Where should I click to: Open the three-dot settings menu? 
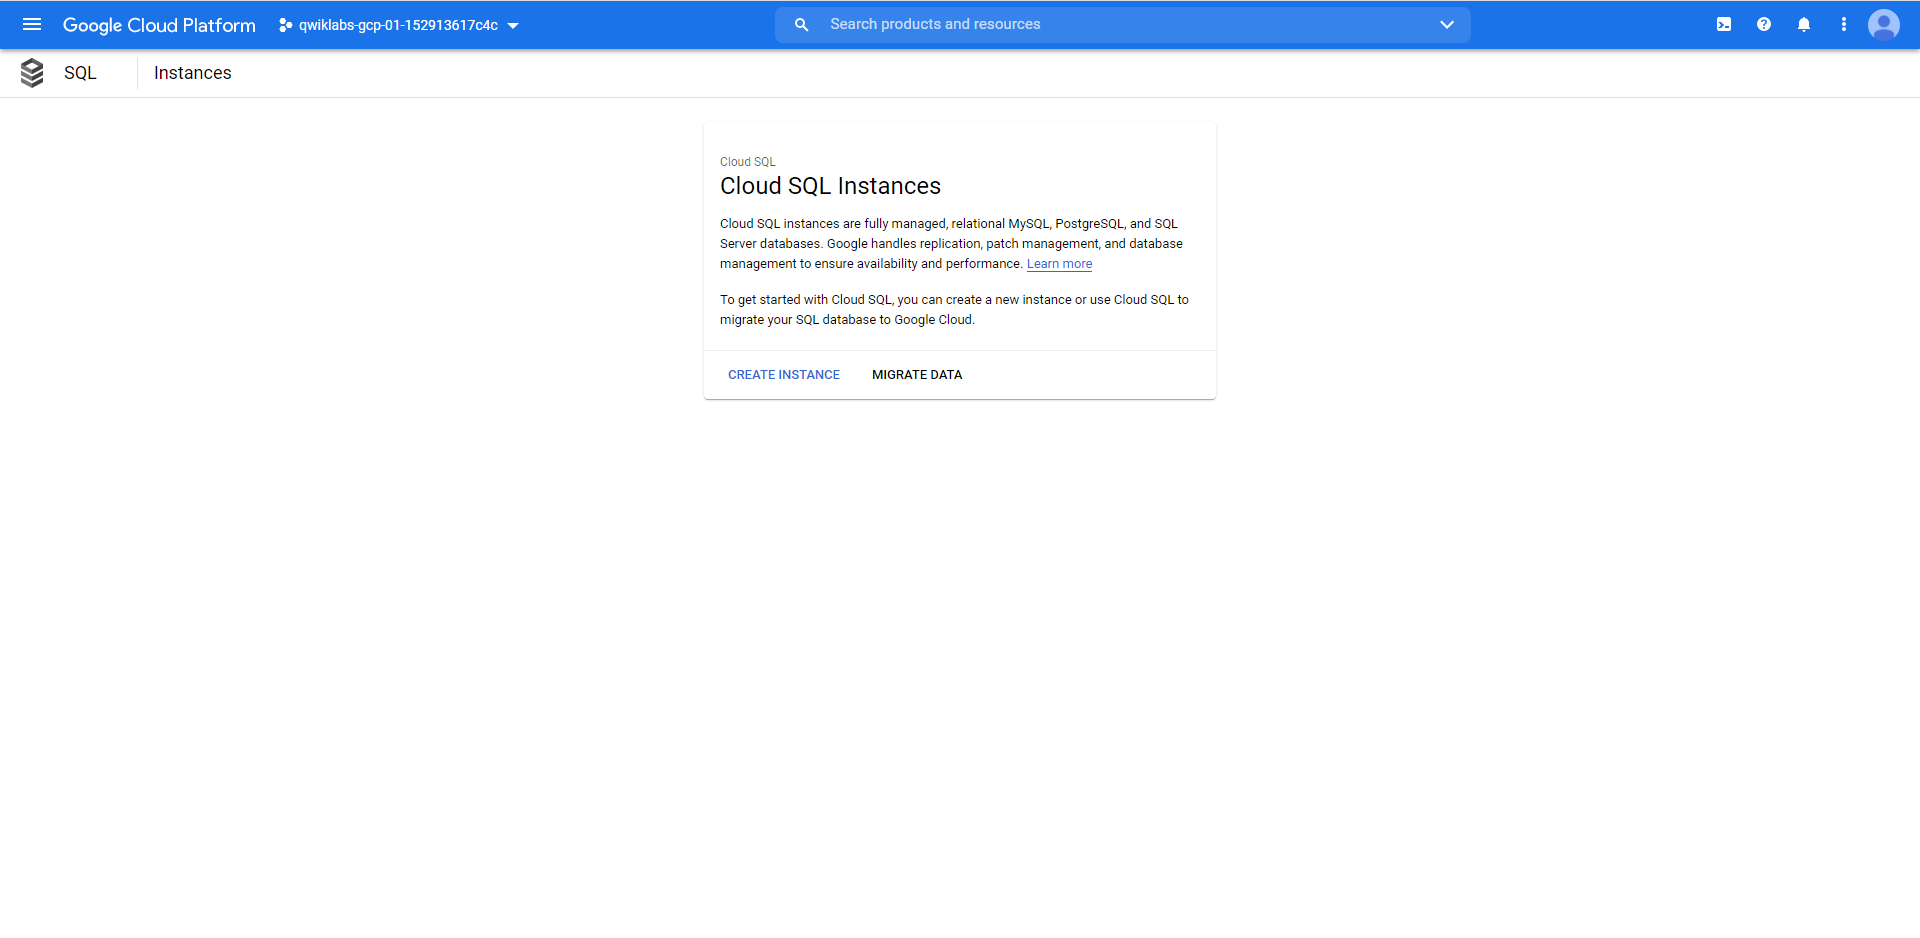coord(1844,25)
